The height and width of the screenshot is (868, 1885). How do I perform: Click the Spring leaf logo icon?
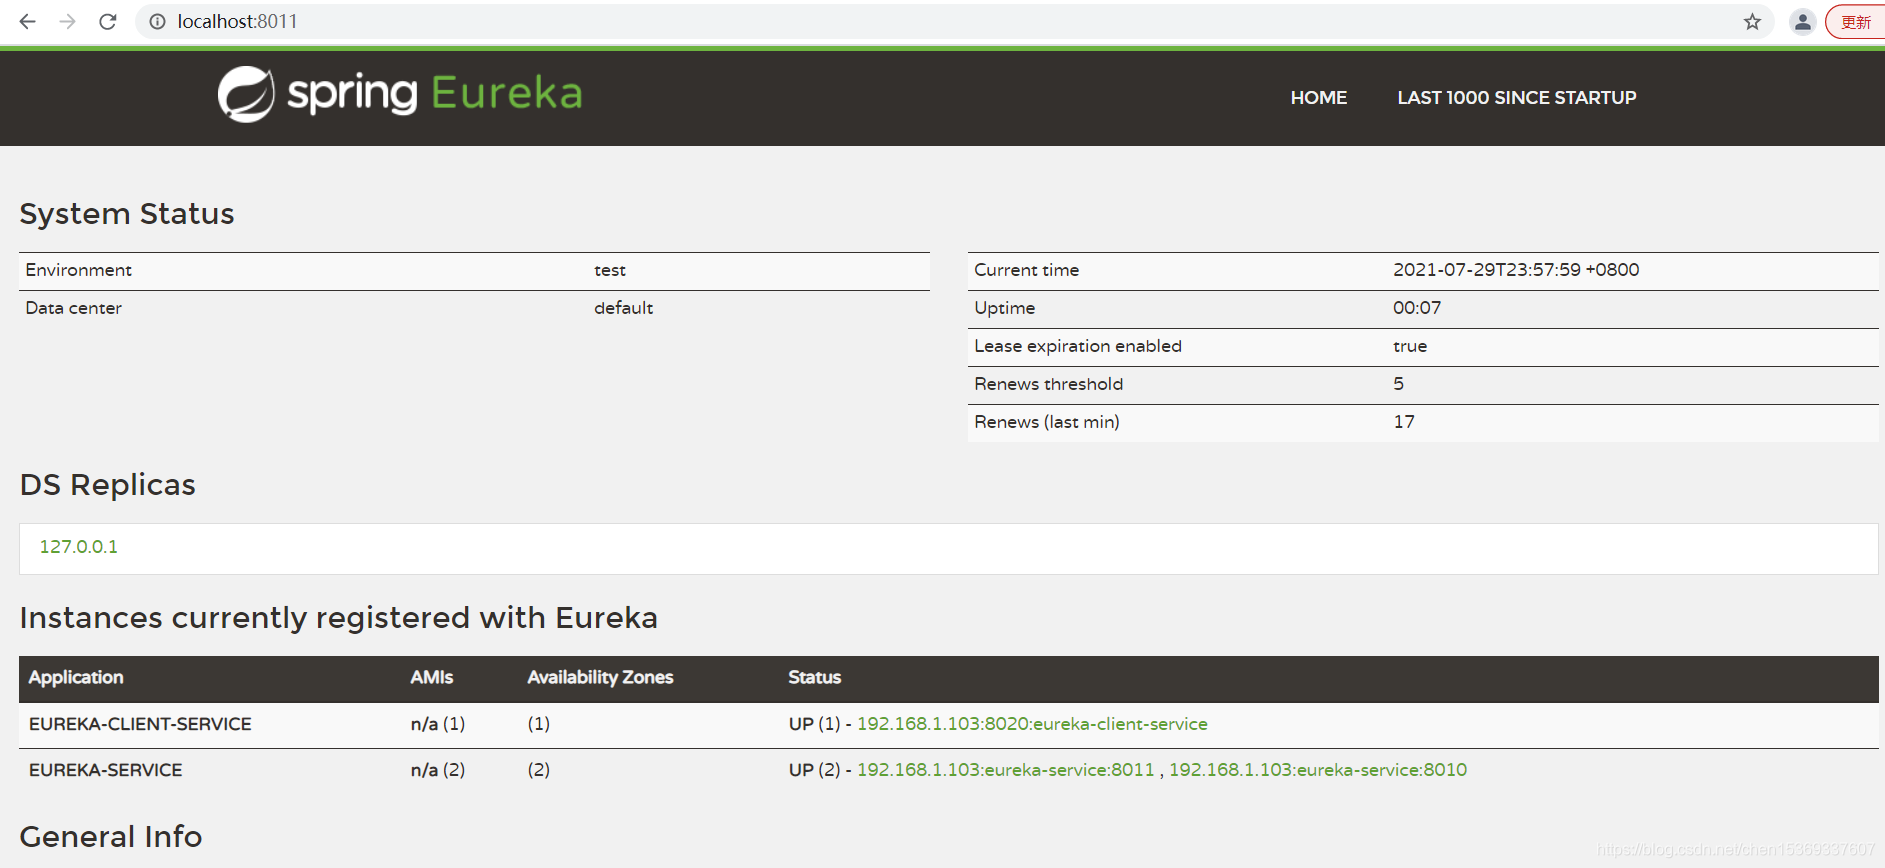point(246,95)
